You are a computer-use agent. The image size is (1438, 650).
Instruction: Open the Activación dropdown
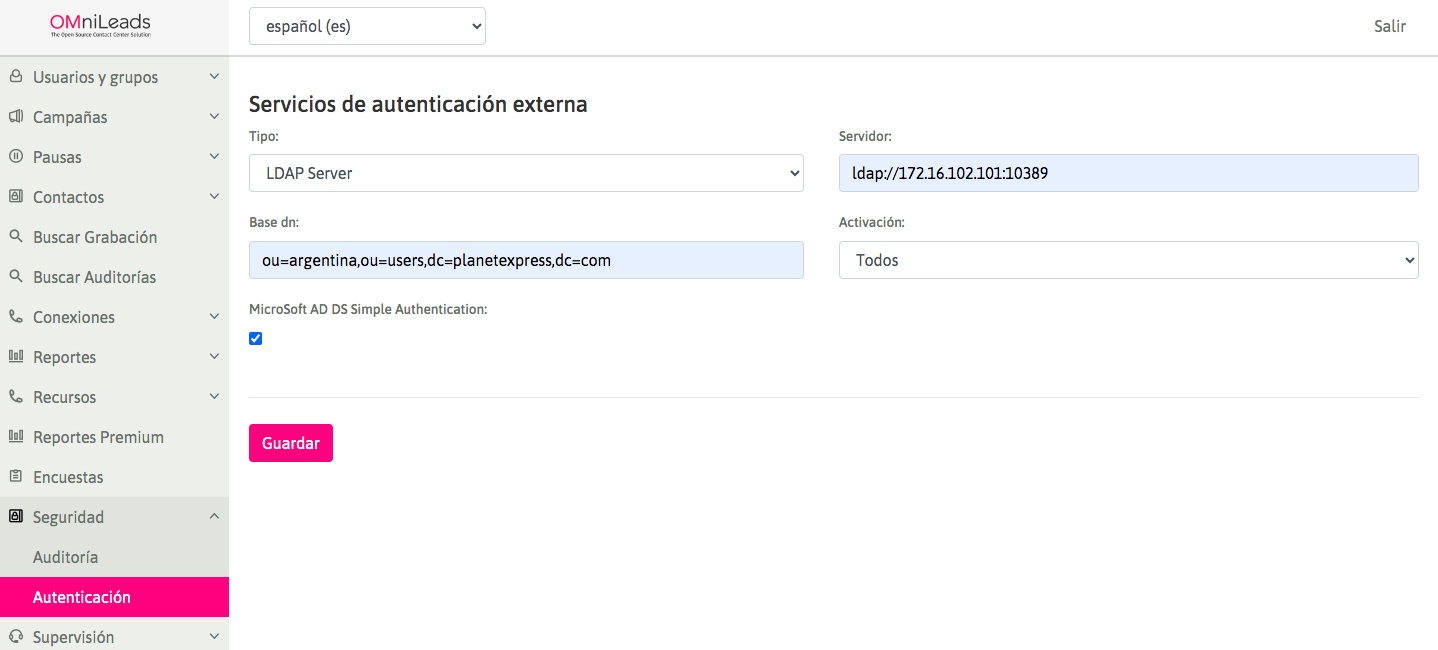[1128, 260]
